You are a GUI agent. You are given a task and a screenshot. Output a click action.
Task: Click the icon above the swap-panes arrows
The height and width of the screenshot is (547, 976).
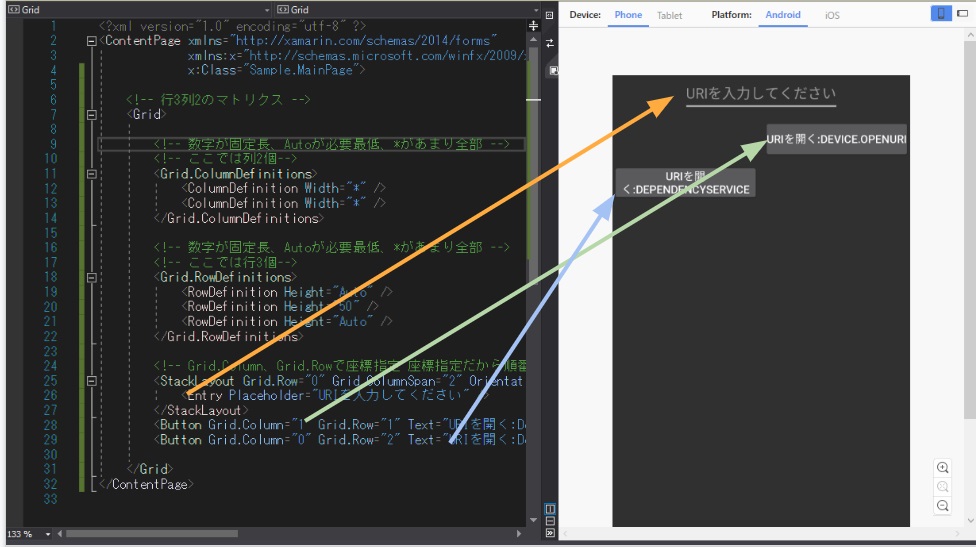pyautogui.click(x=550, y=16)
